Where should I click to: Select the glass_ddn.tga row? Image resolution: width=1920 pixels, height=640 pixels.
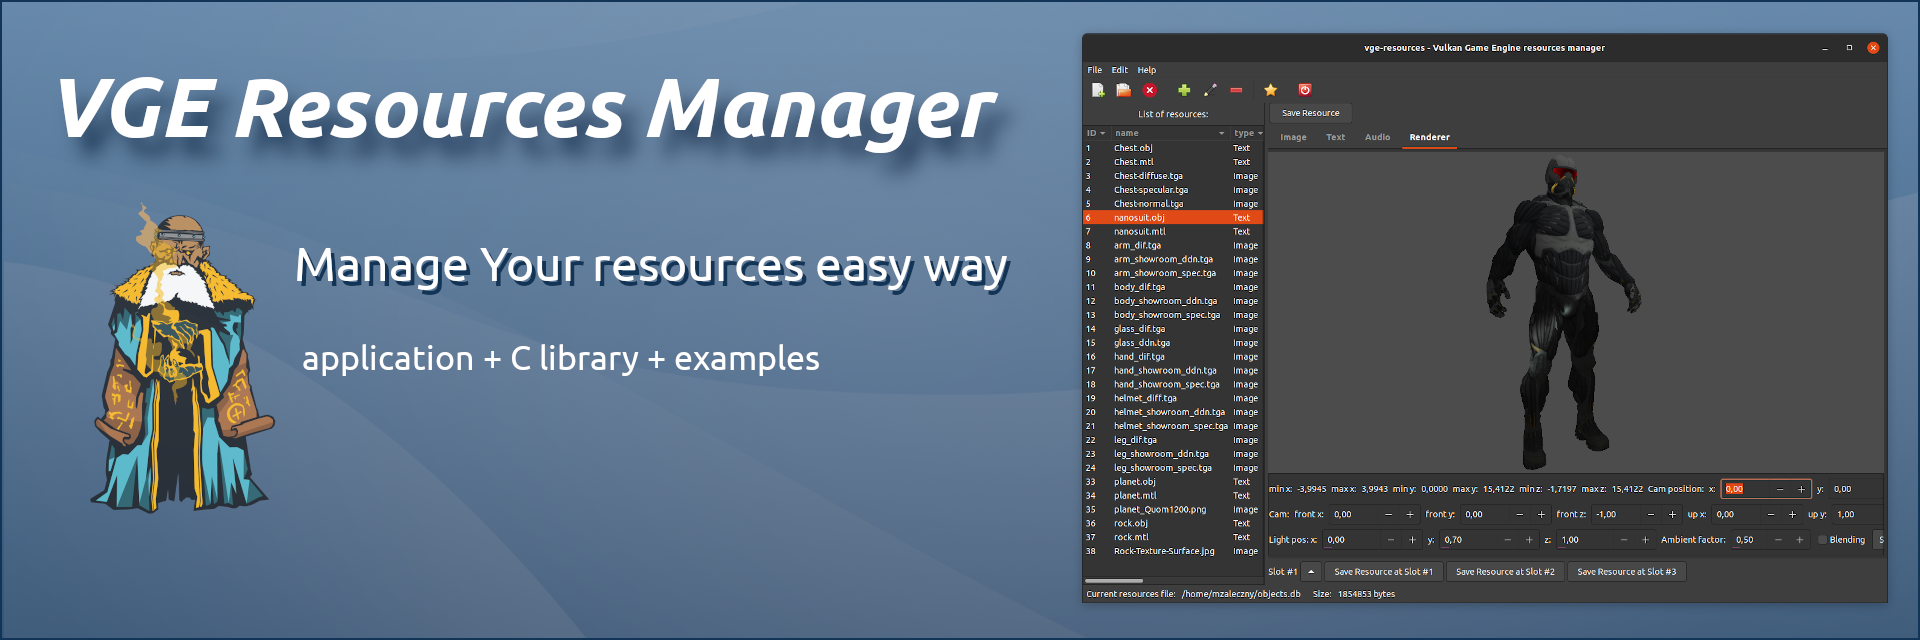pos(1173,343)
